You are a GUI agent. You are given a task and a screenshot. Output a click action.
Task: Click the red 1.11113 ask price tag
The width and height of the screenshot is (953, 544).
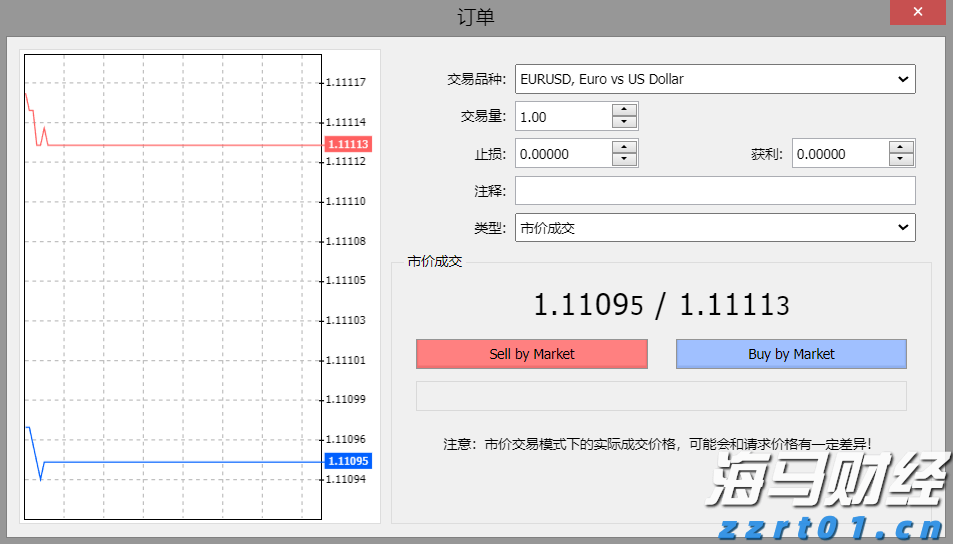[x=348, y=144]
